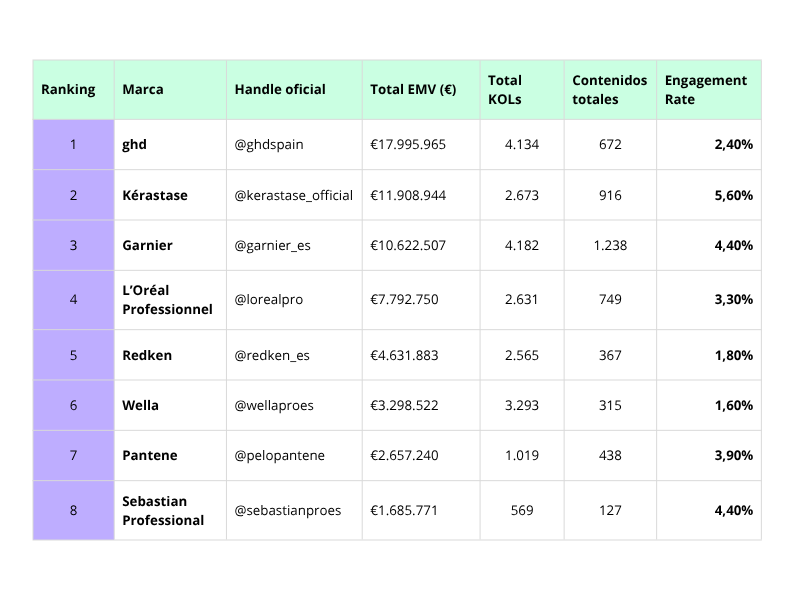This screenshot has width=800, height=600.
Task: Select the @kerastase_official handle
Action: click(x=294, y=196)
